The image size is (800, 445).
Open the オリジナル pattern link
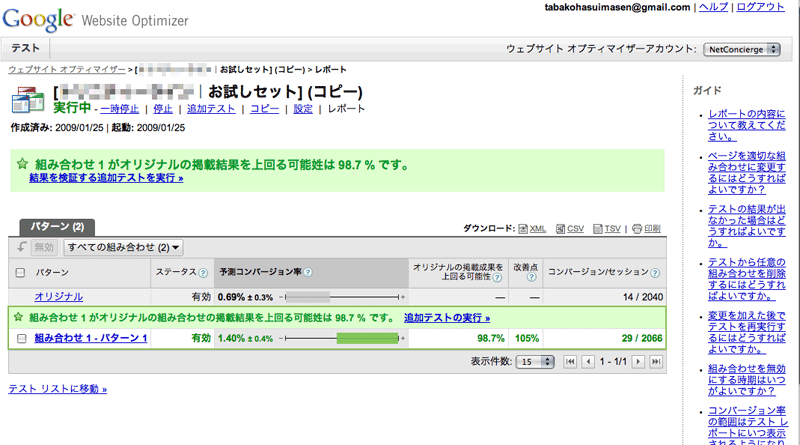point(59,297)
